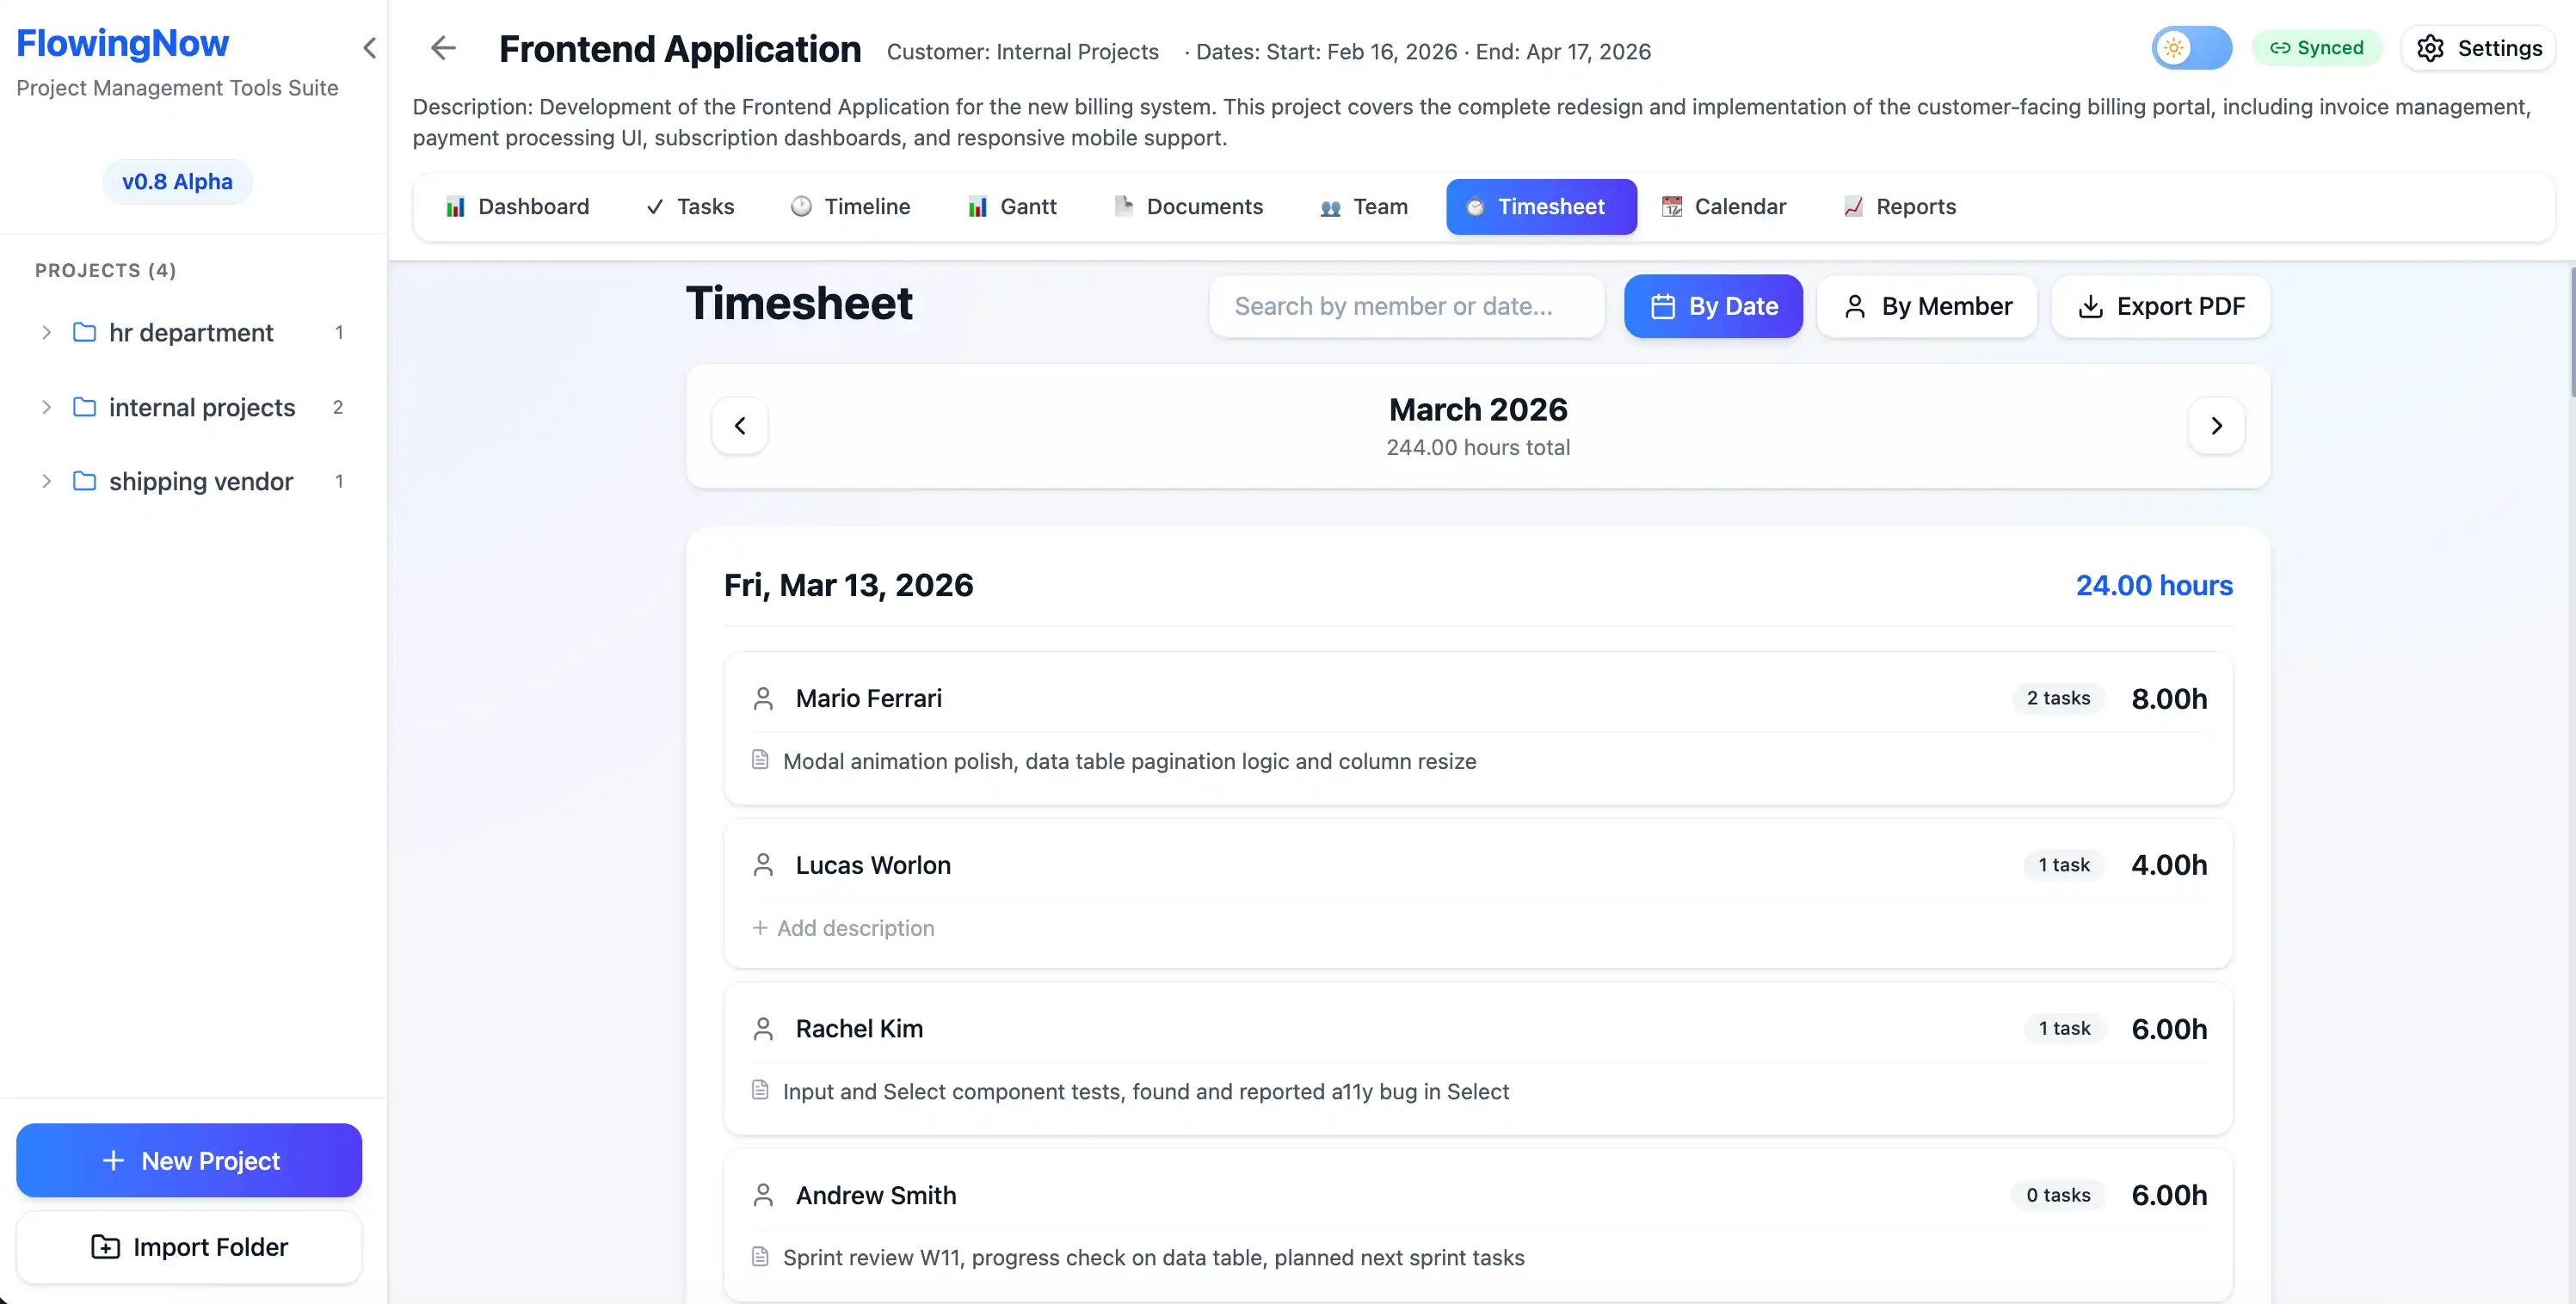
Task: Open the Team members icon
Action: click(1329, 207)
